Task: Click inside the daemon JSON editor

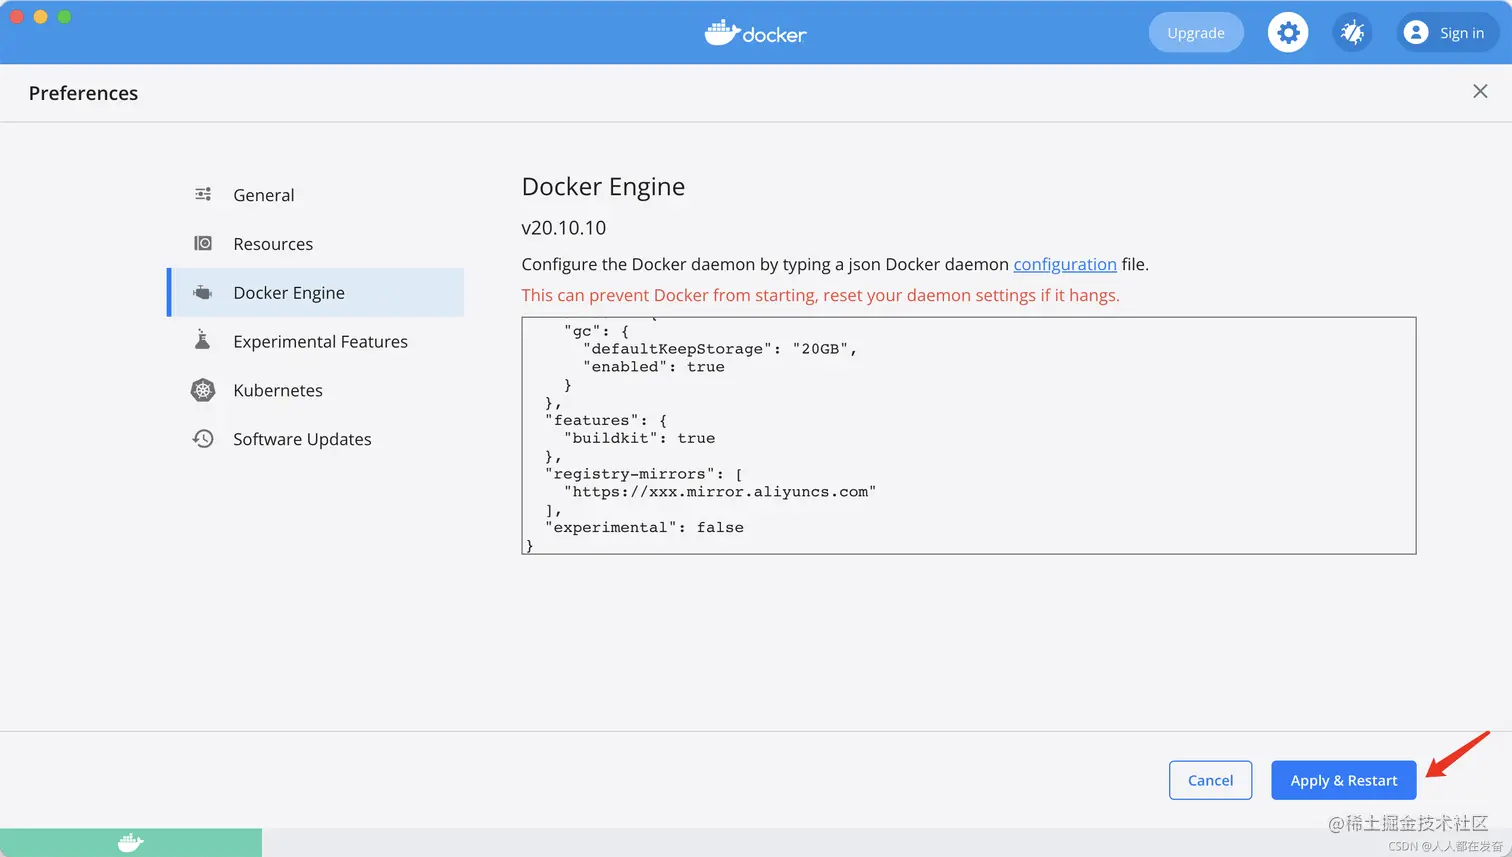Action: 969,435
